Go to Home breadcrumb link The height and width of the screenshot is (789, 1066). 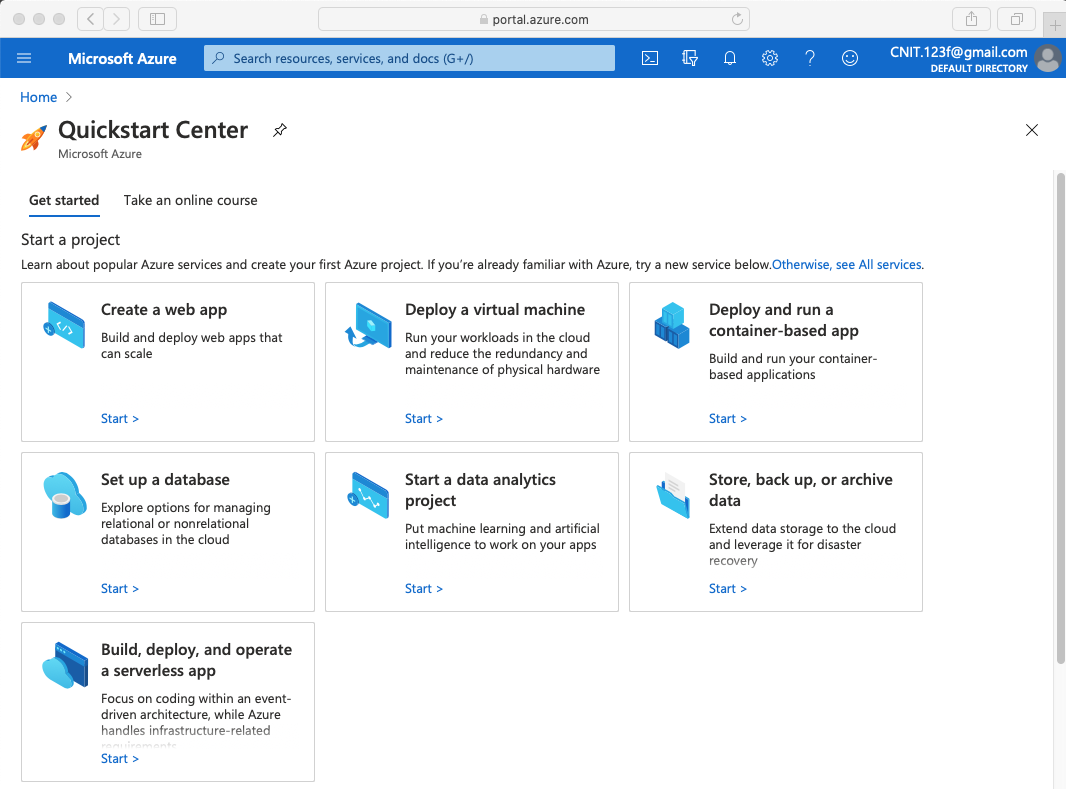(x=39, y=97)
